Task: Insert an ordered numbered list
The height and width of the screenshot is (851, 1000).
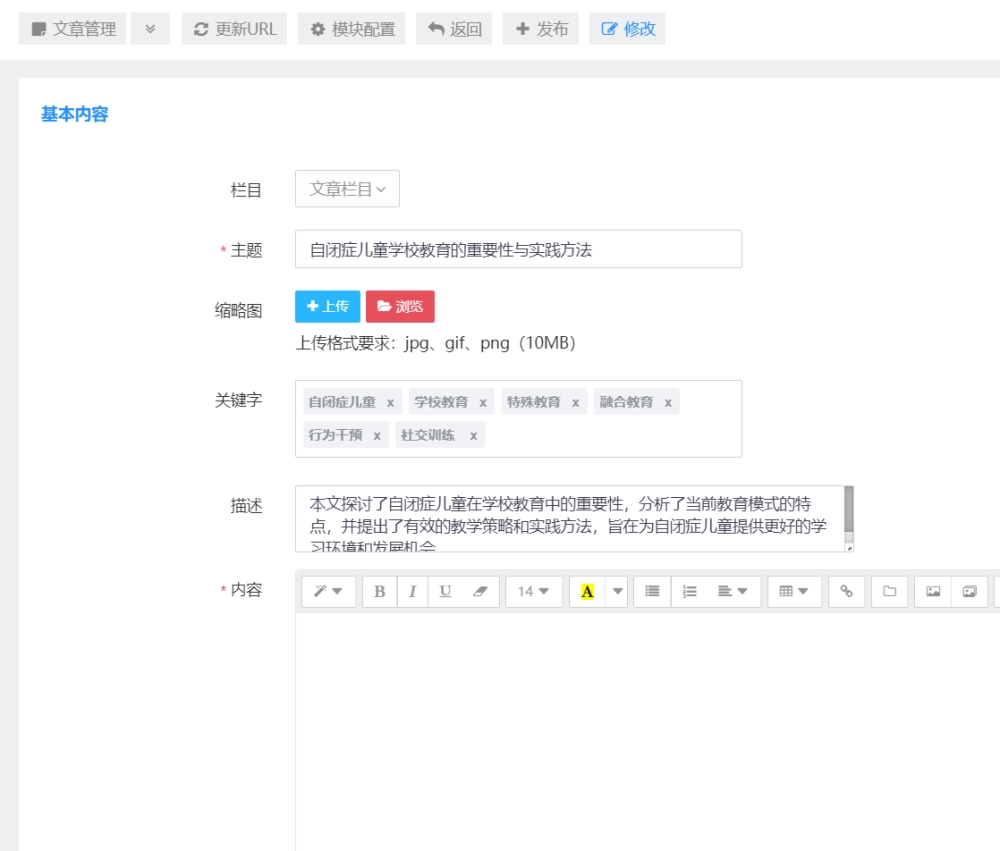Action: point(689,591)
